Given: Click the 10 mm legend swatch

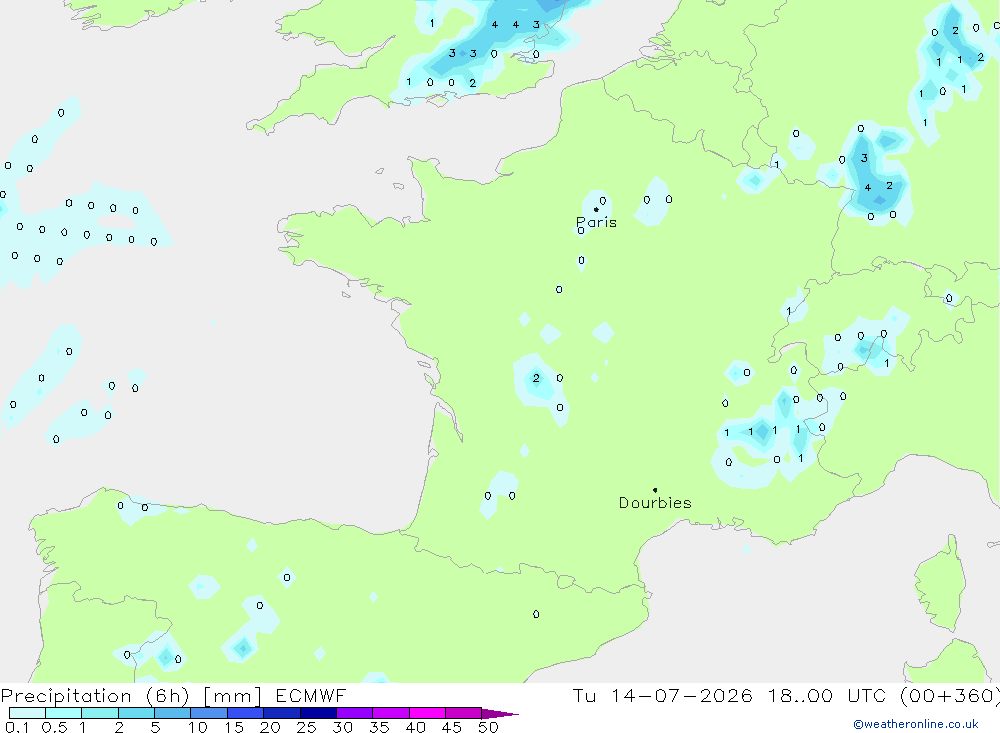Looking at the screenshot, I should (x=209, y=713).
